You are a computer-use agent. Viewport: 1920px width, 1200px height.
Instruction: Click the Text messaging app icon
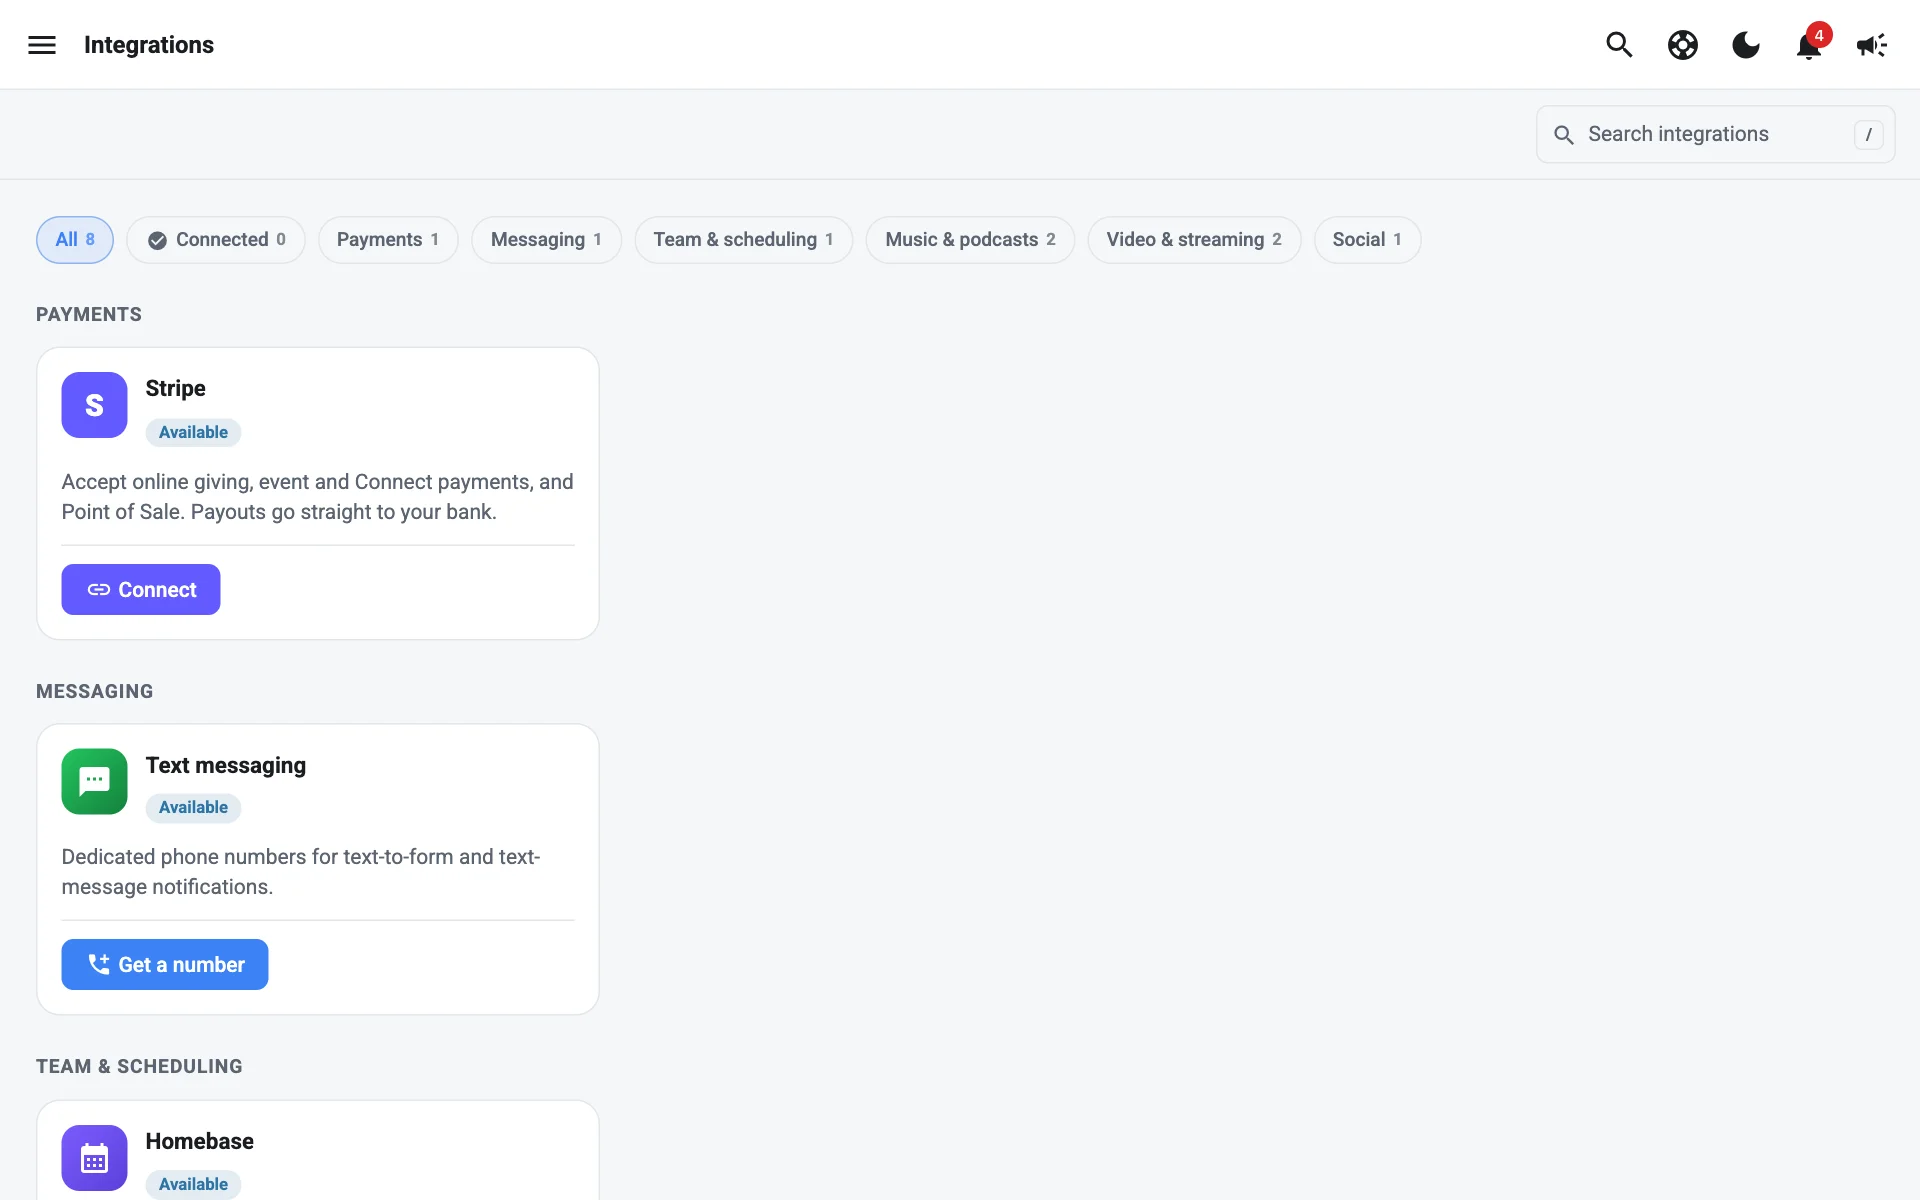94,781
